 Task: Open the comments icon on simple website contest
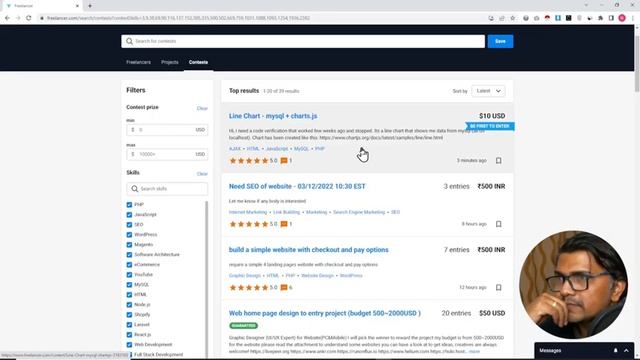pyautogui.click(x=284, y=287)
